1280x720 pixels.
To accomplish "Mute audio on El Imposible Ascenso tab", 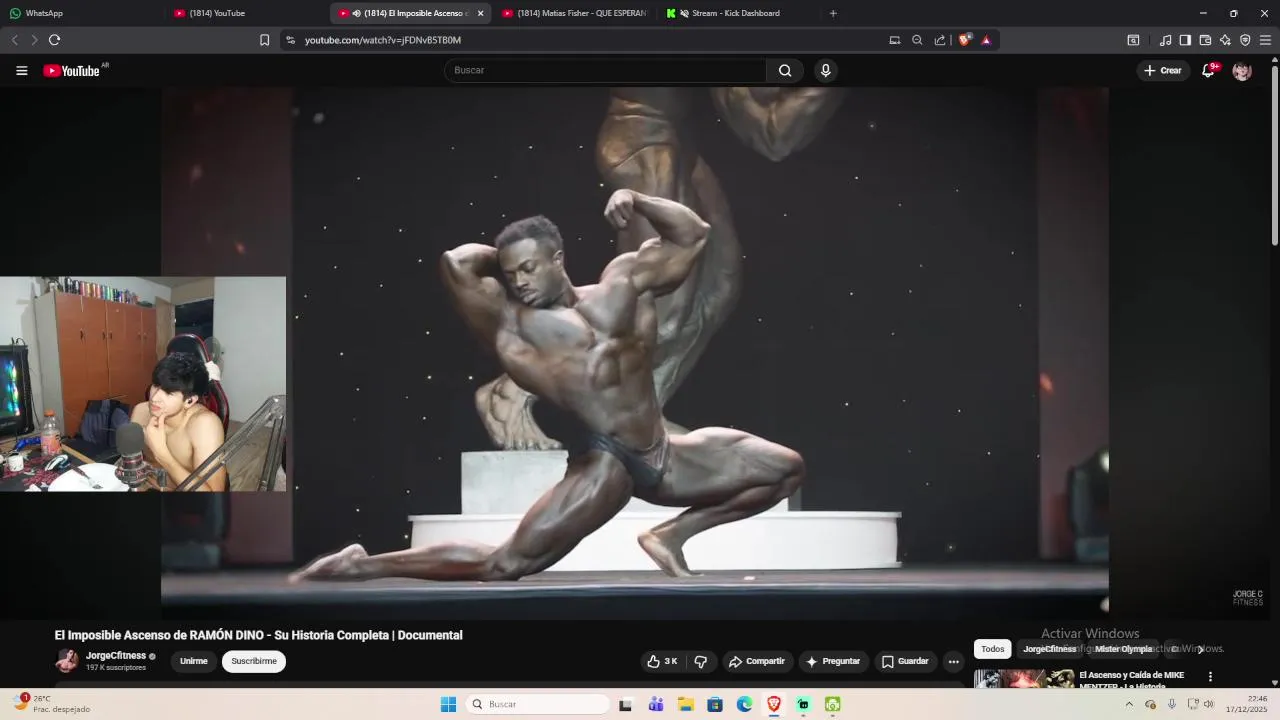I will click(x=356, y=13).
